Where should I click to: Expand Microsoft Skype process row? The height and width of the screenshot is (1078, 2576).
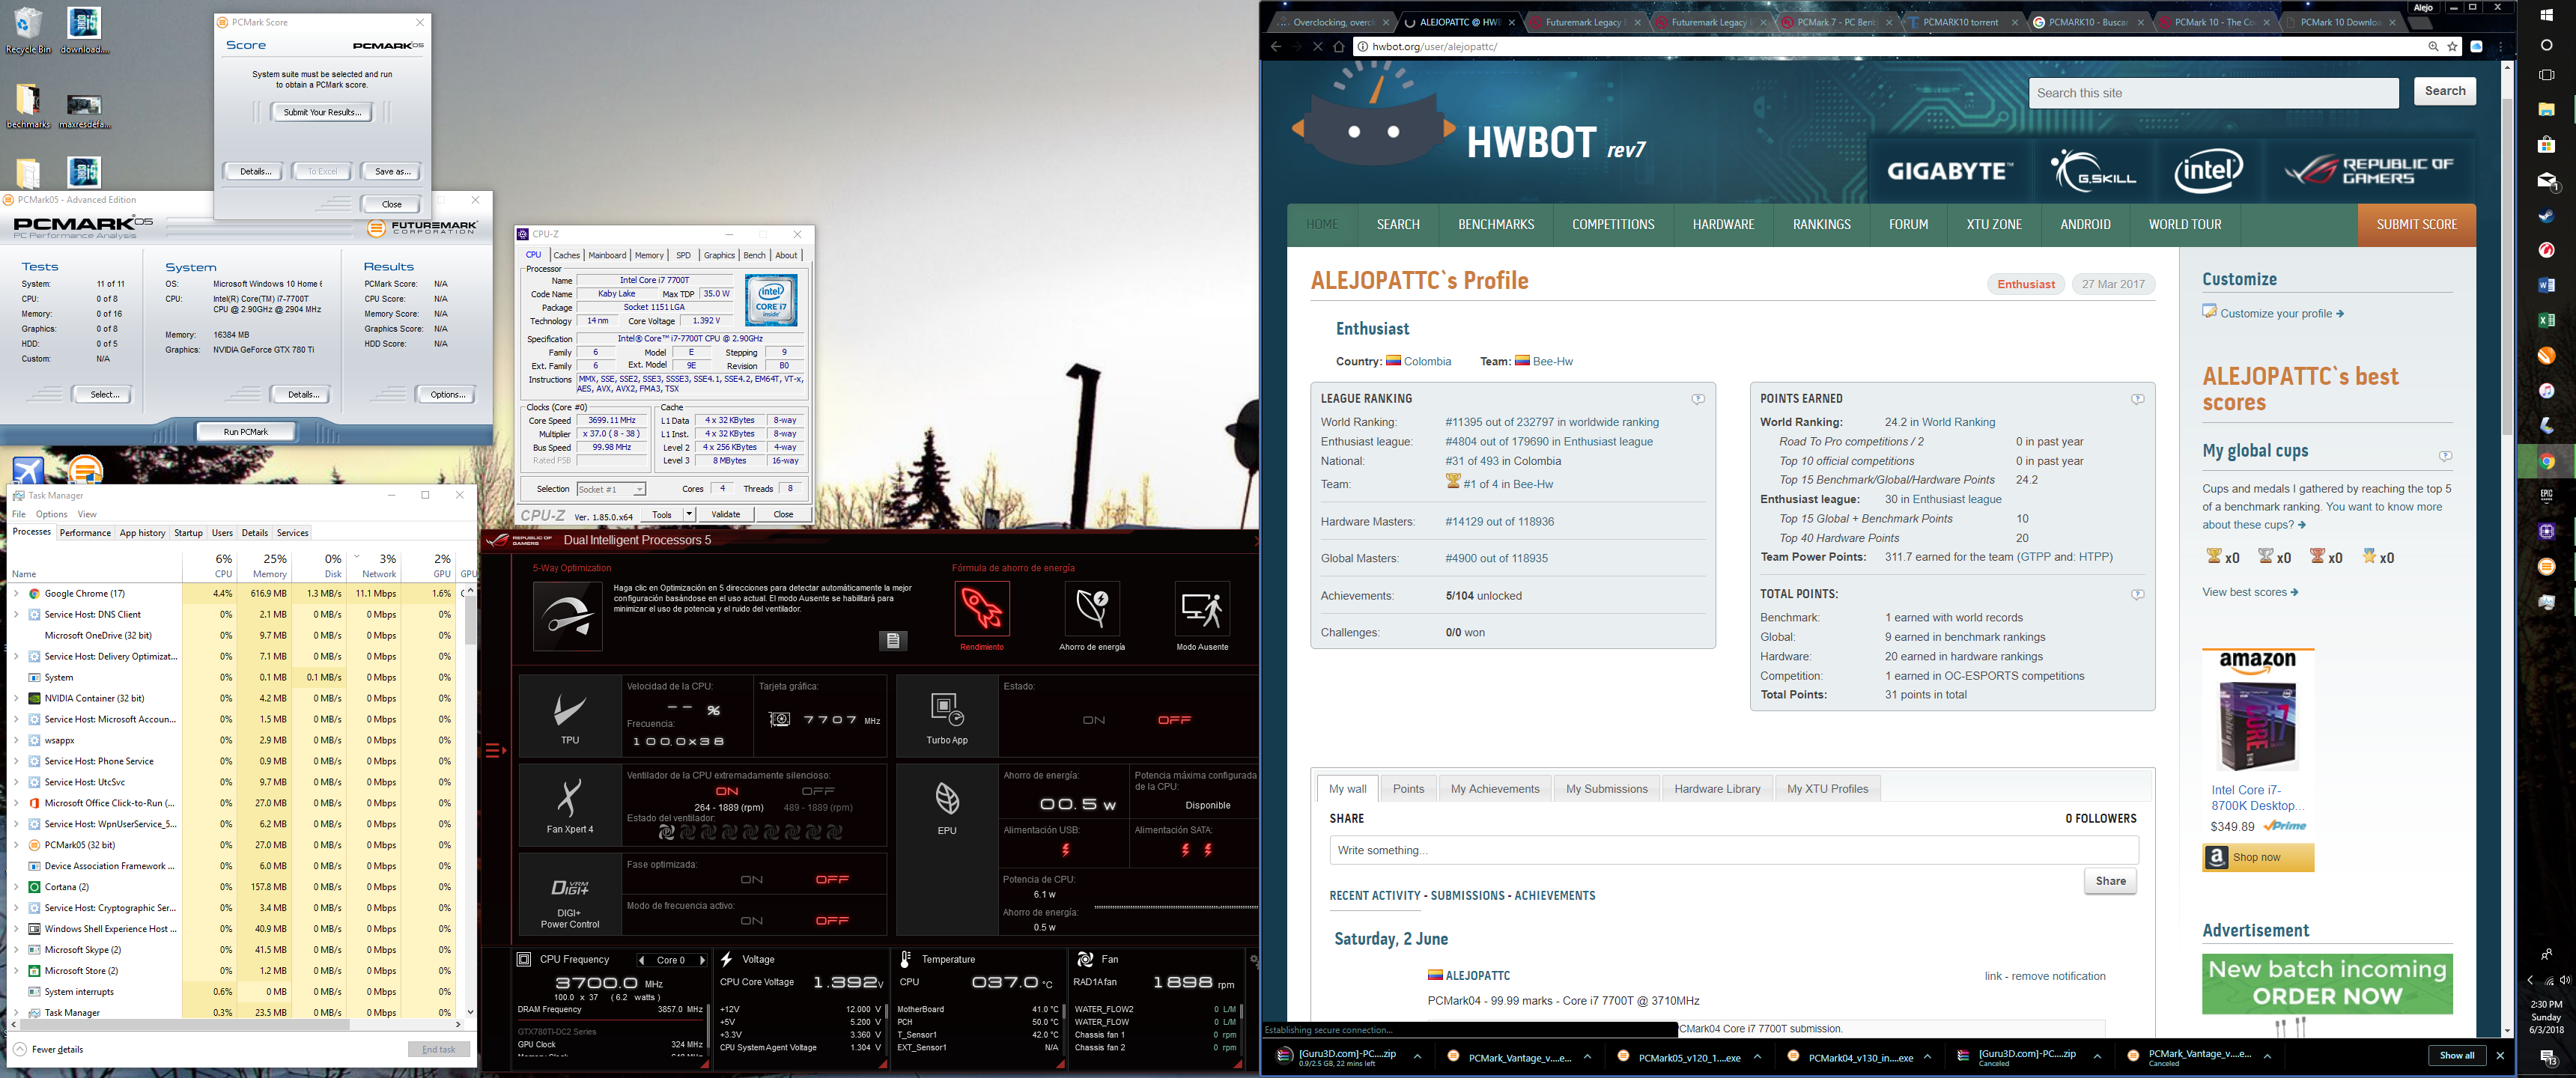pos(16,950)
